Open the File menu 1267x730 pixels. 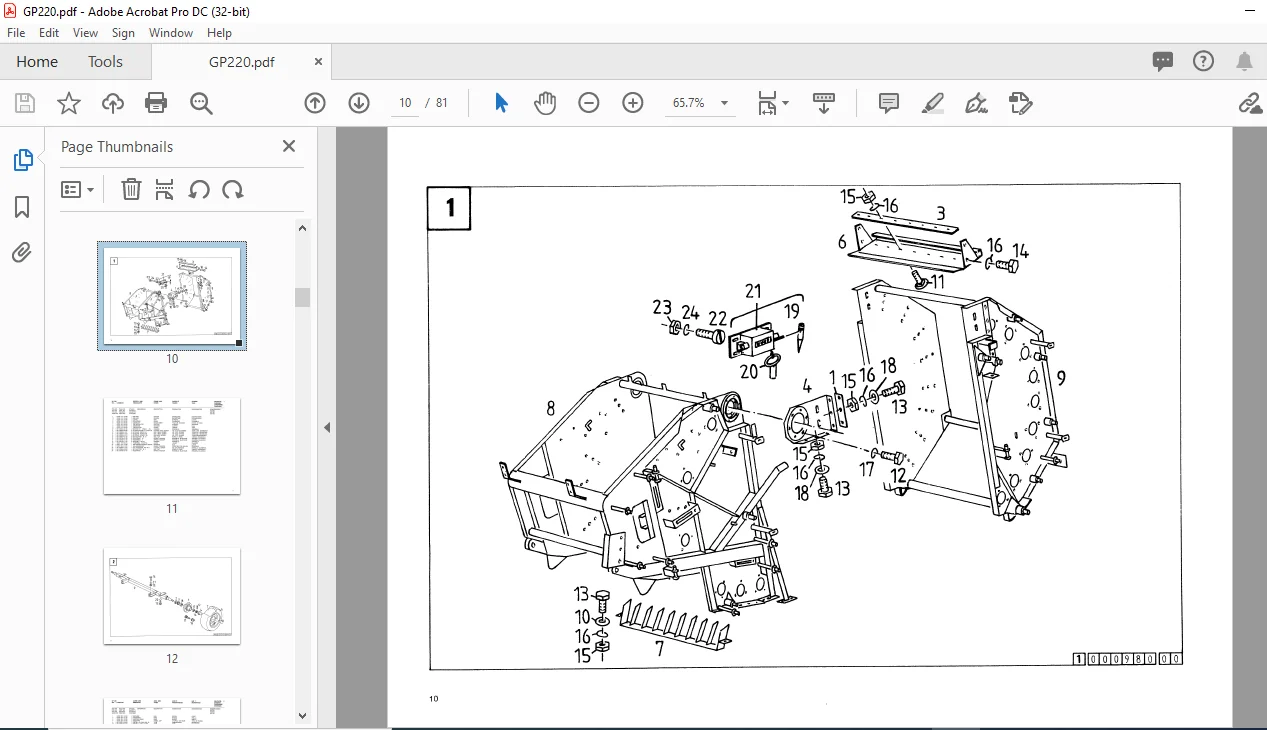tap(16, 33)
